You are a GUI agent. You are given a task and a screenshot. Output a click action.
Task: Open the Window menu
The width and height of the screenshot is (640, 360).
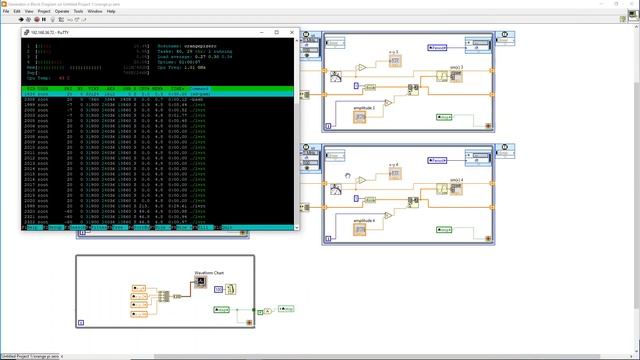pyautogui.click(x=95, y=11)
